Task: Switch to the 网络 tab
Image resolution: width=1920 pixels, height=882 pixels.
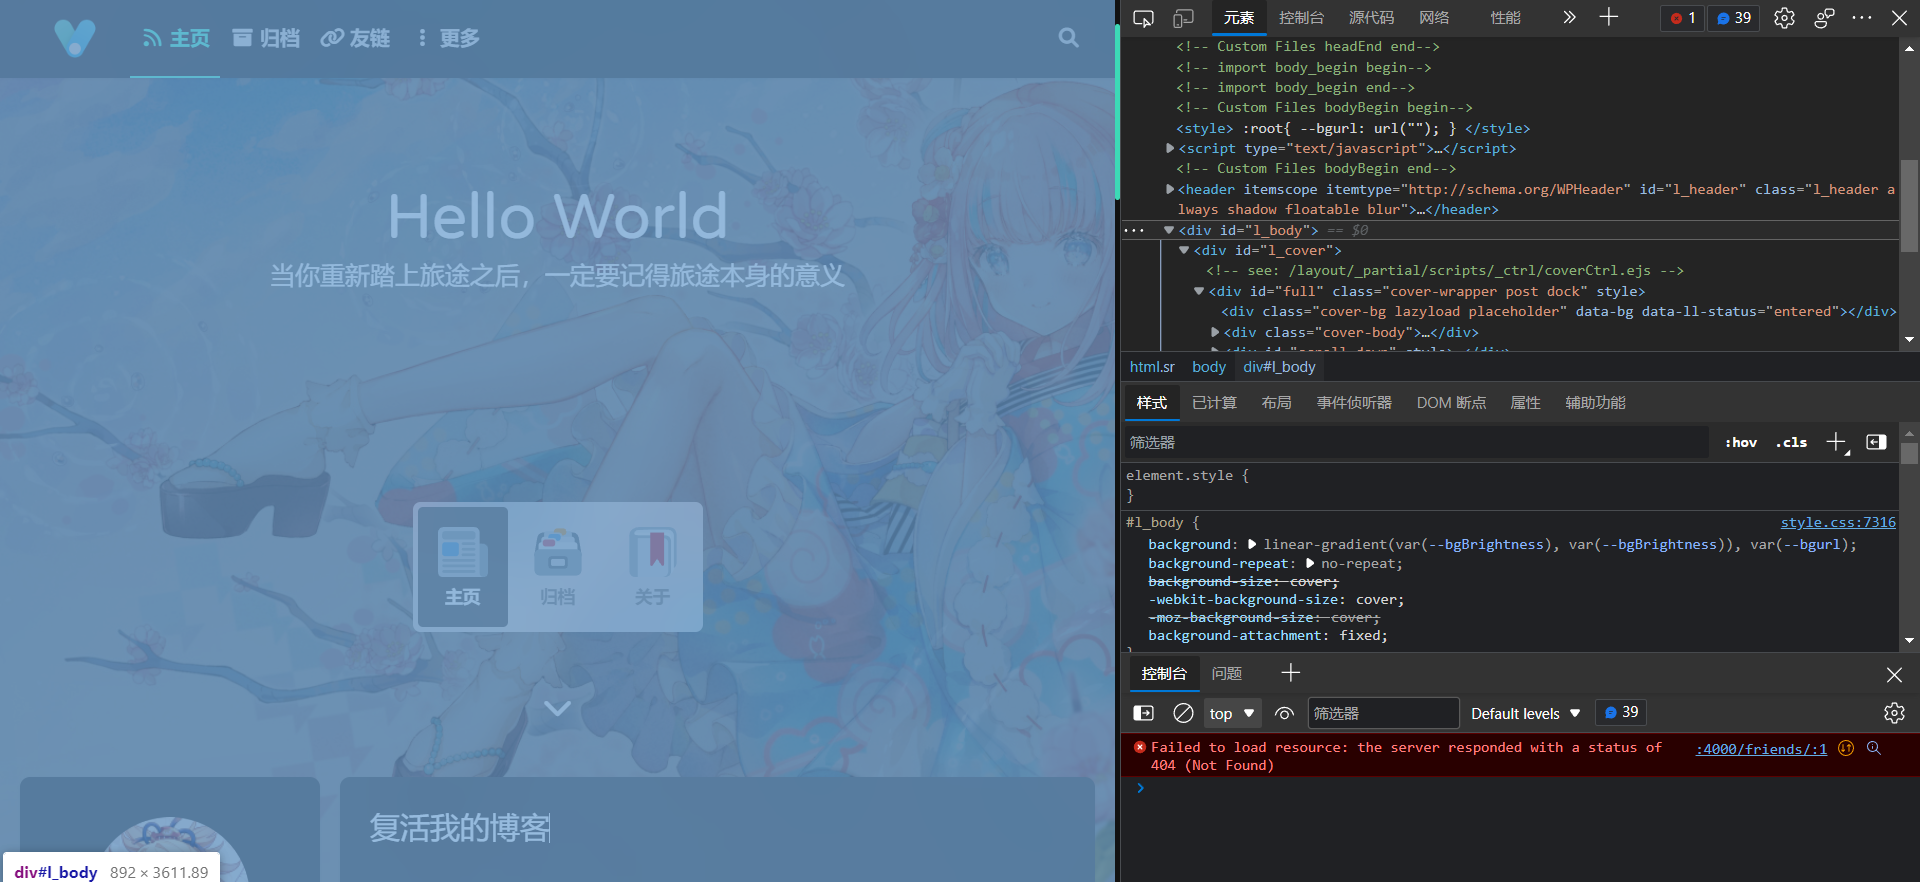Action: point(1434,18)
